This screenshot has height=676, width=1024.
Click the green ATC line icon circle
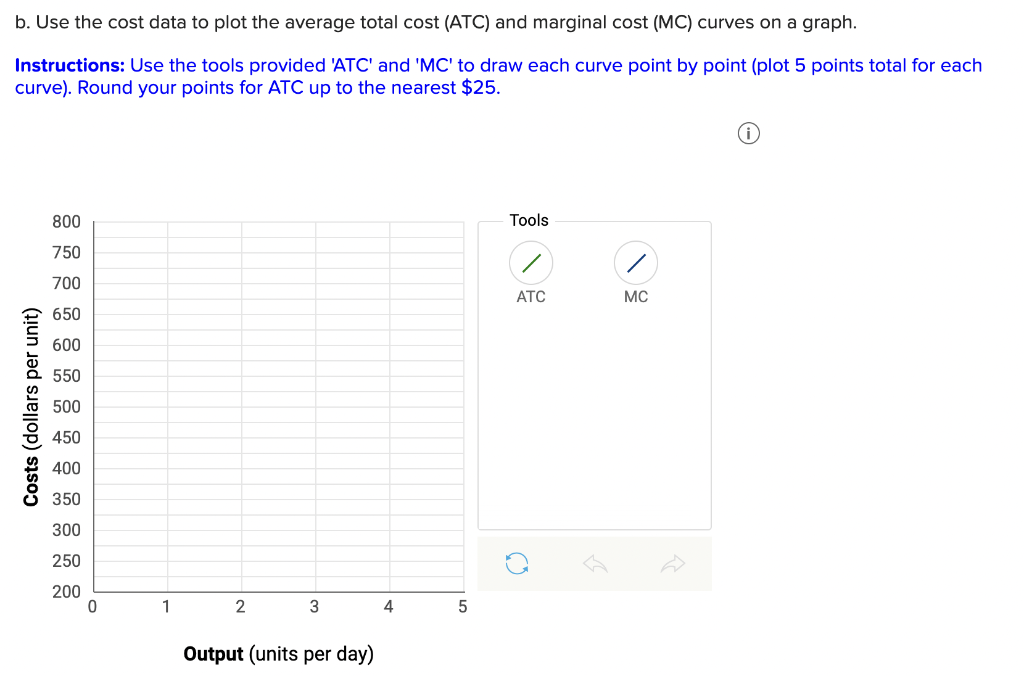530,261
